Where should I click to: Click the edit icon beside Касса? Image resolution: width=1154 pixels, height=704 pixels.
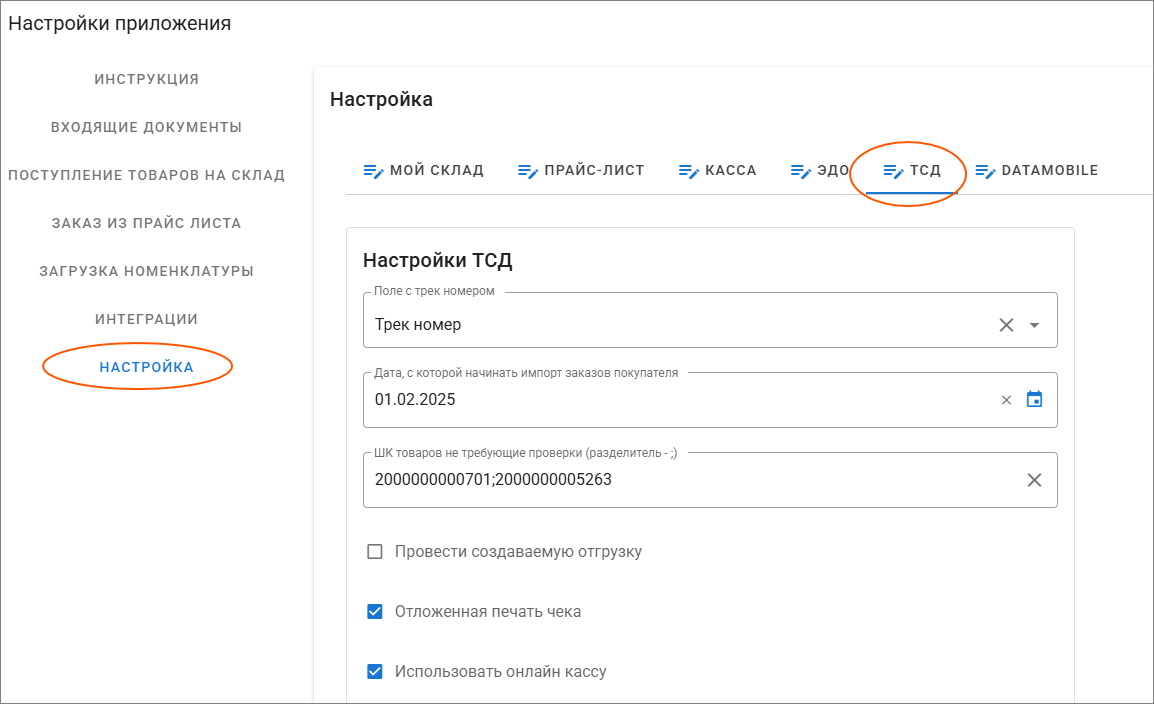point(689,171)
